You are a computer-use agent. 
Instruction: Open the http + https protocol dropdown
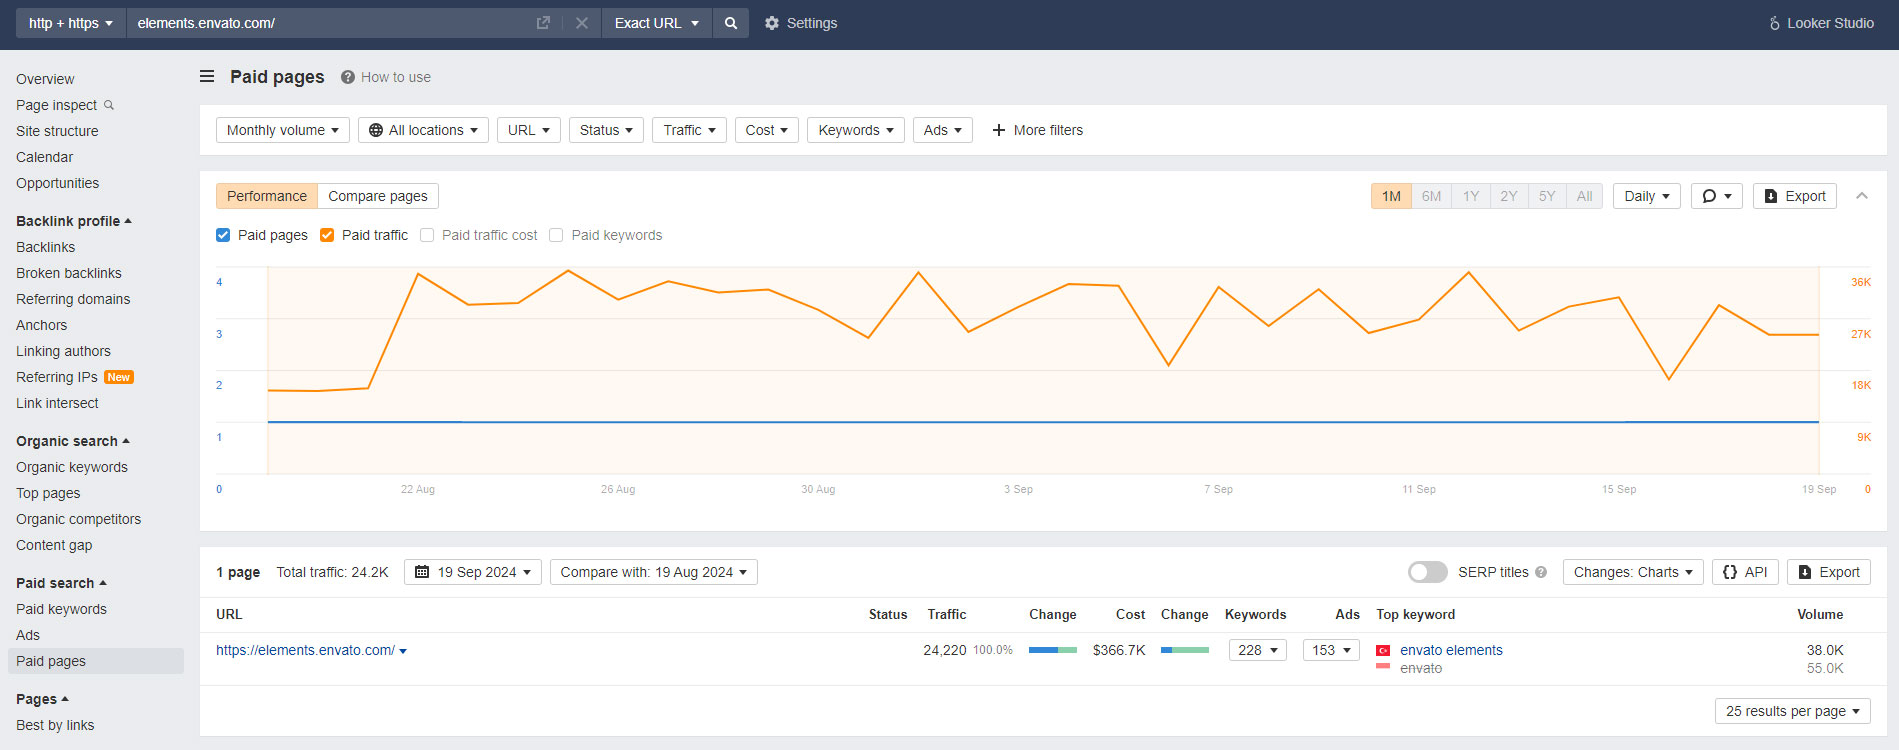(x=70, y=23)
